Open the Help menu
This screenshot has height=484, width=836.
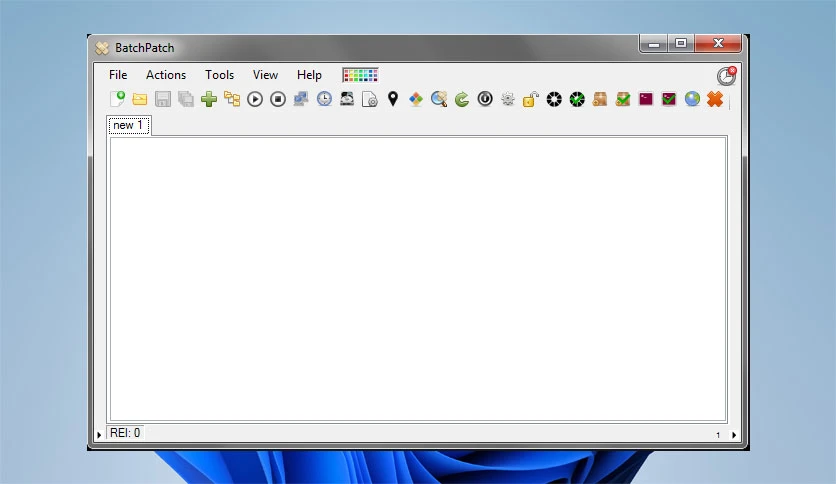click(x=309, y=75)
